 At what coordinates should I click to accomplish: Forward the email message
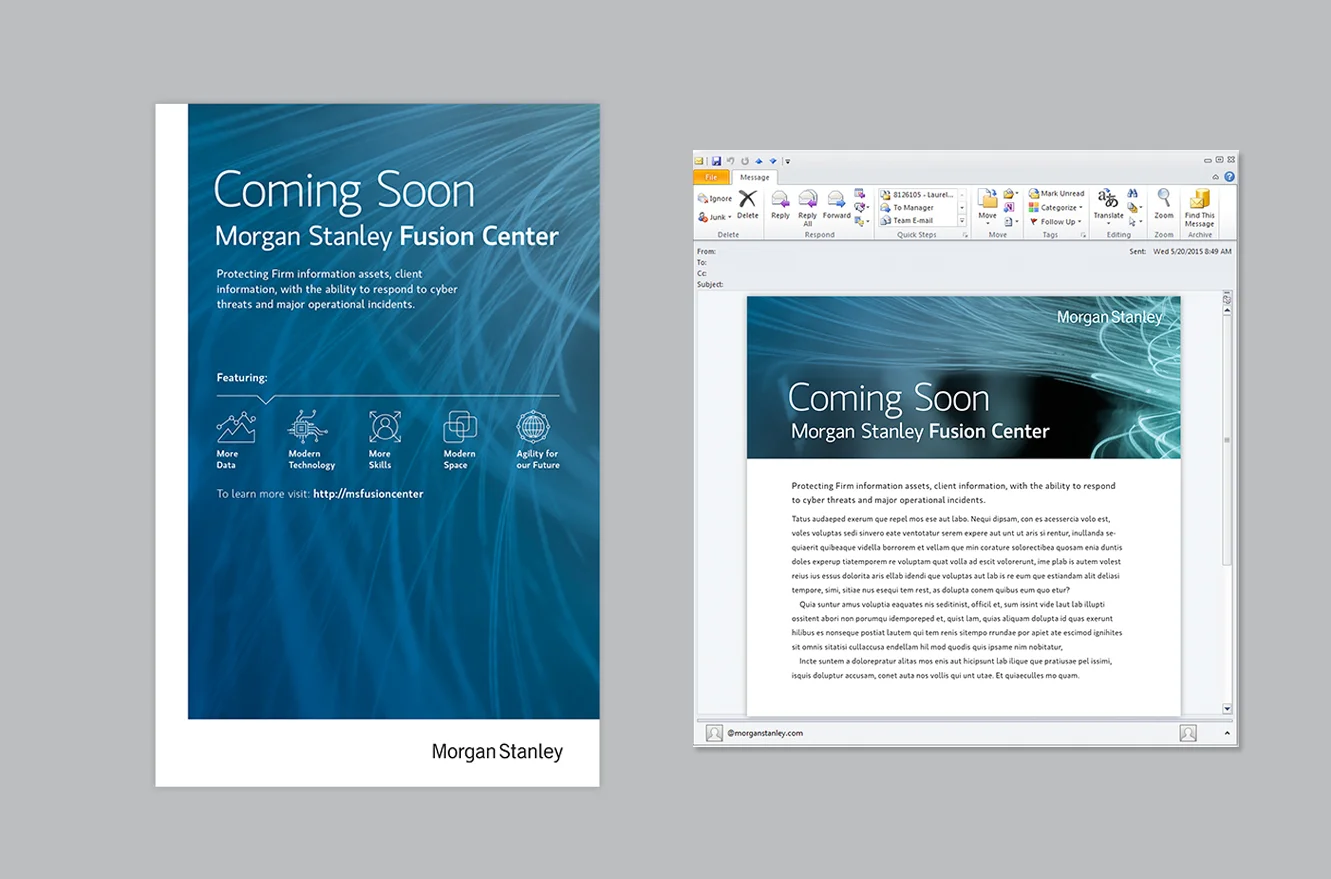[x=837, y=205]
